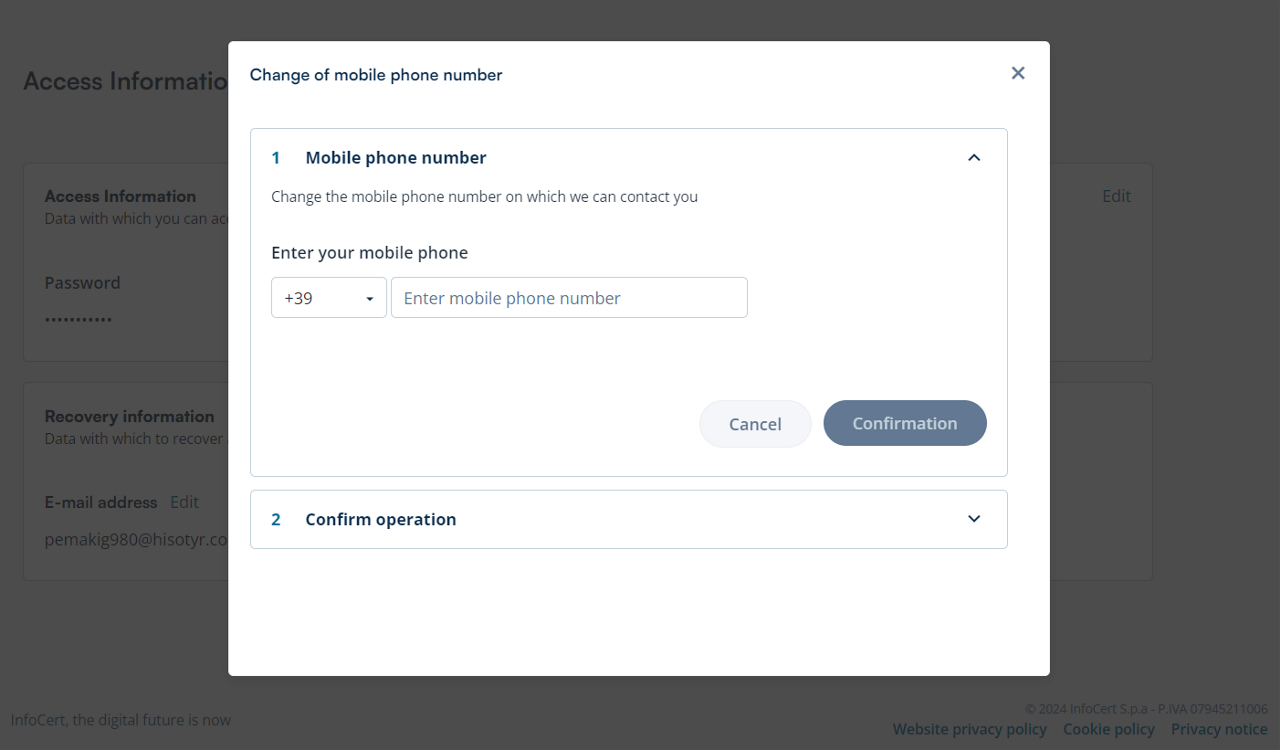
Task: Focus the Enter mobile phone number field
Action: tap(569, 298)
